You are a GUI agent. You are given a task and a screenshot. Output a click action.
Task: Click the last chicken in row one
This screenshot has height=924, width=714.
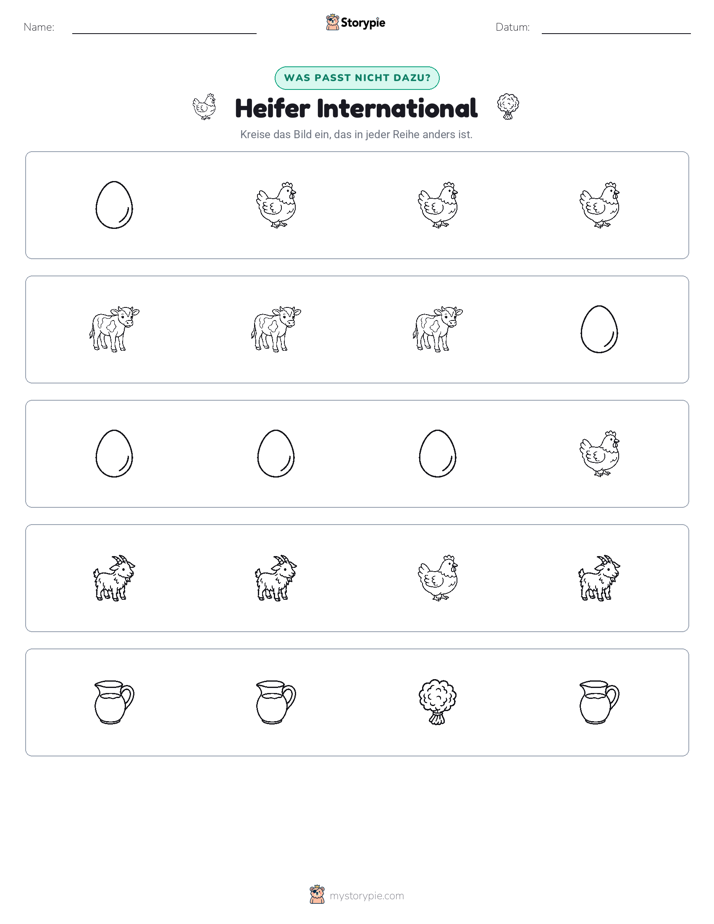(x=599, y=204)
